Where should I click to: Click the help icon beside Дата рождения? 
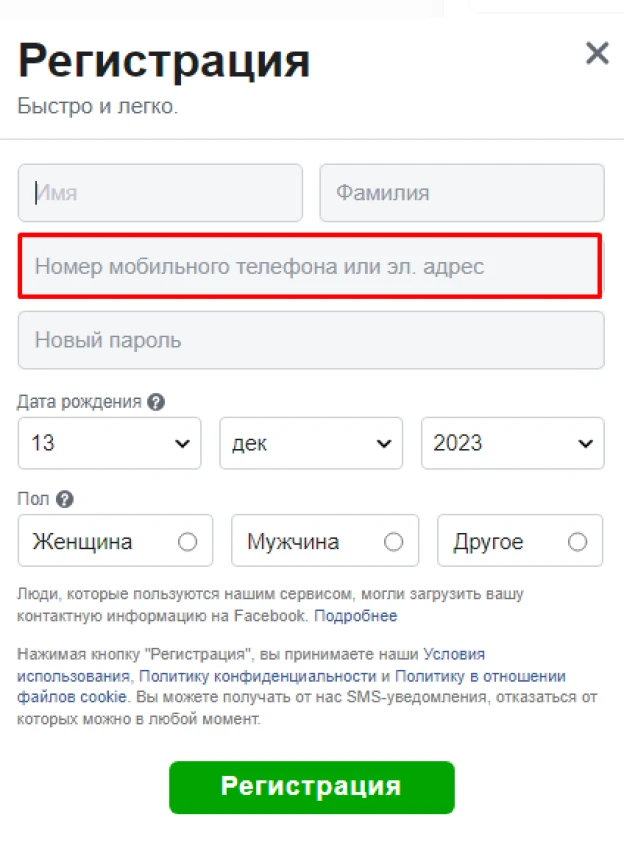point(156,402)
